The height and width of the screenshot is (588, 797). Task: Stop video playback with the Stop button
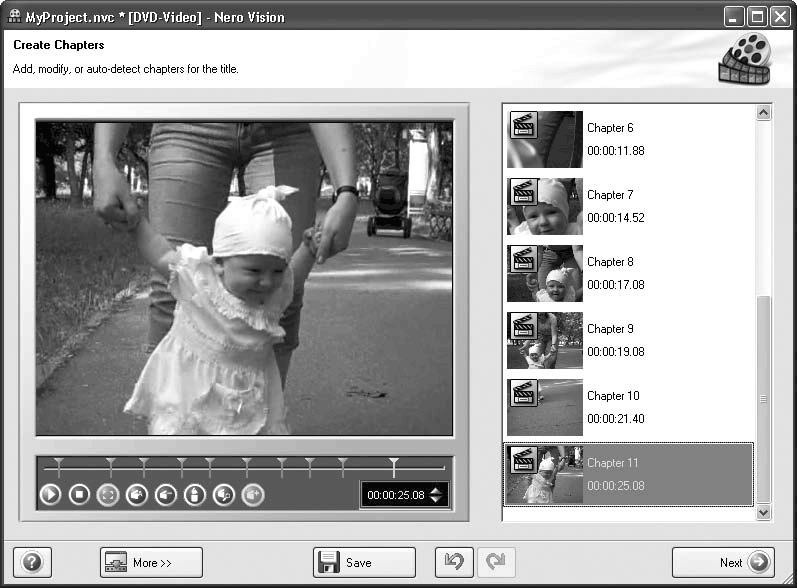click(x=80, y=494)
